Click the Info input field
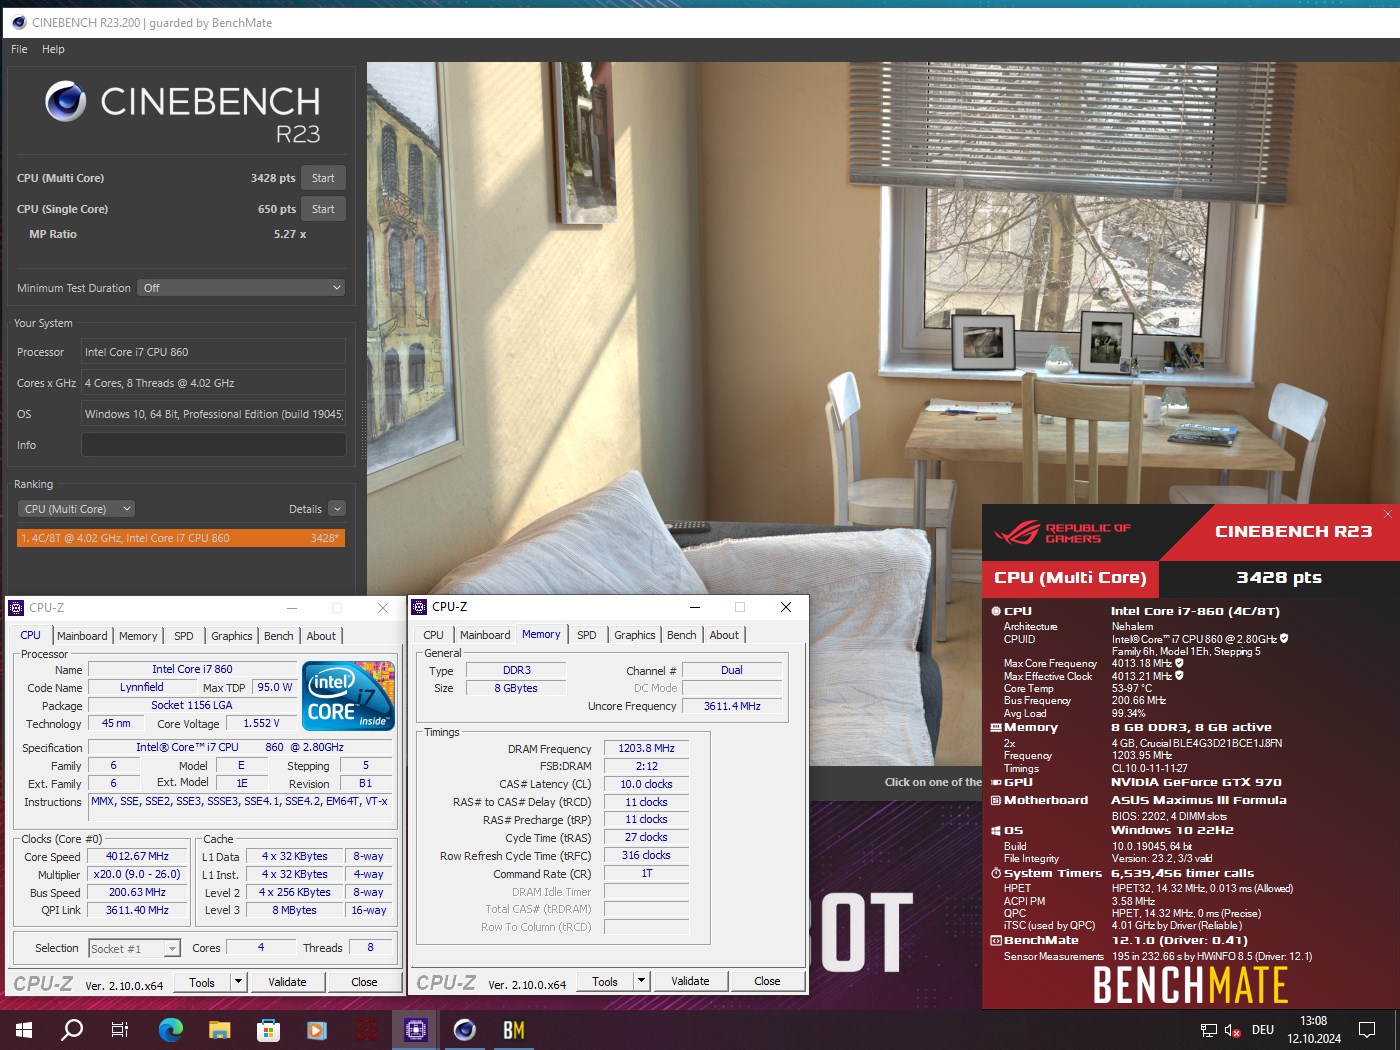This screenshot has width=1400, height=1050. click(213, 445)
